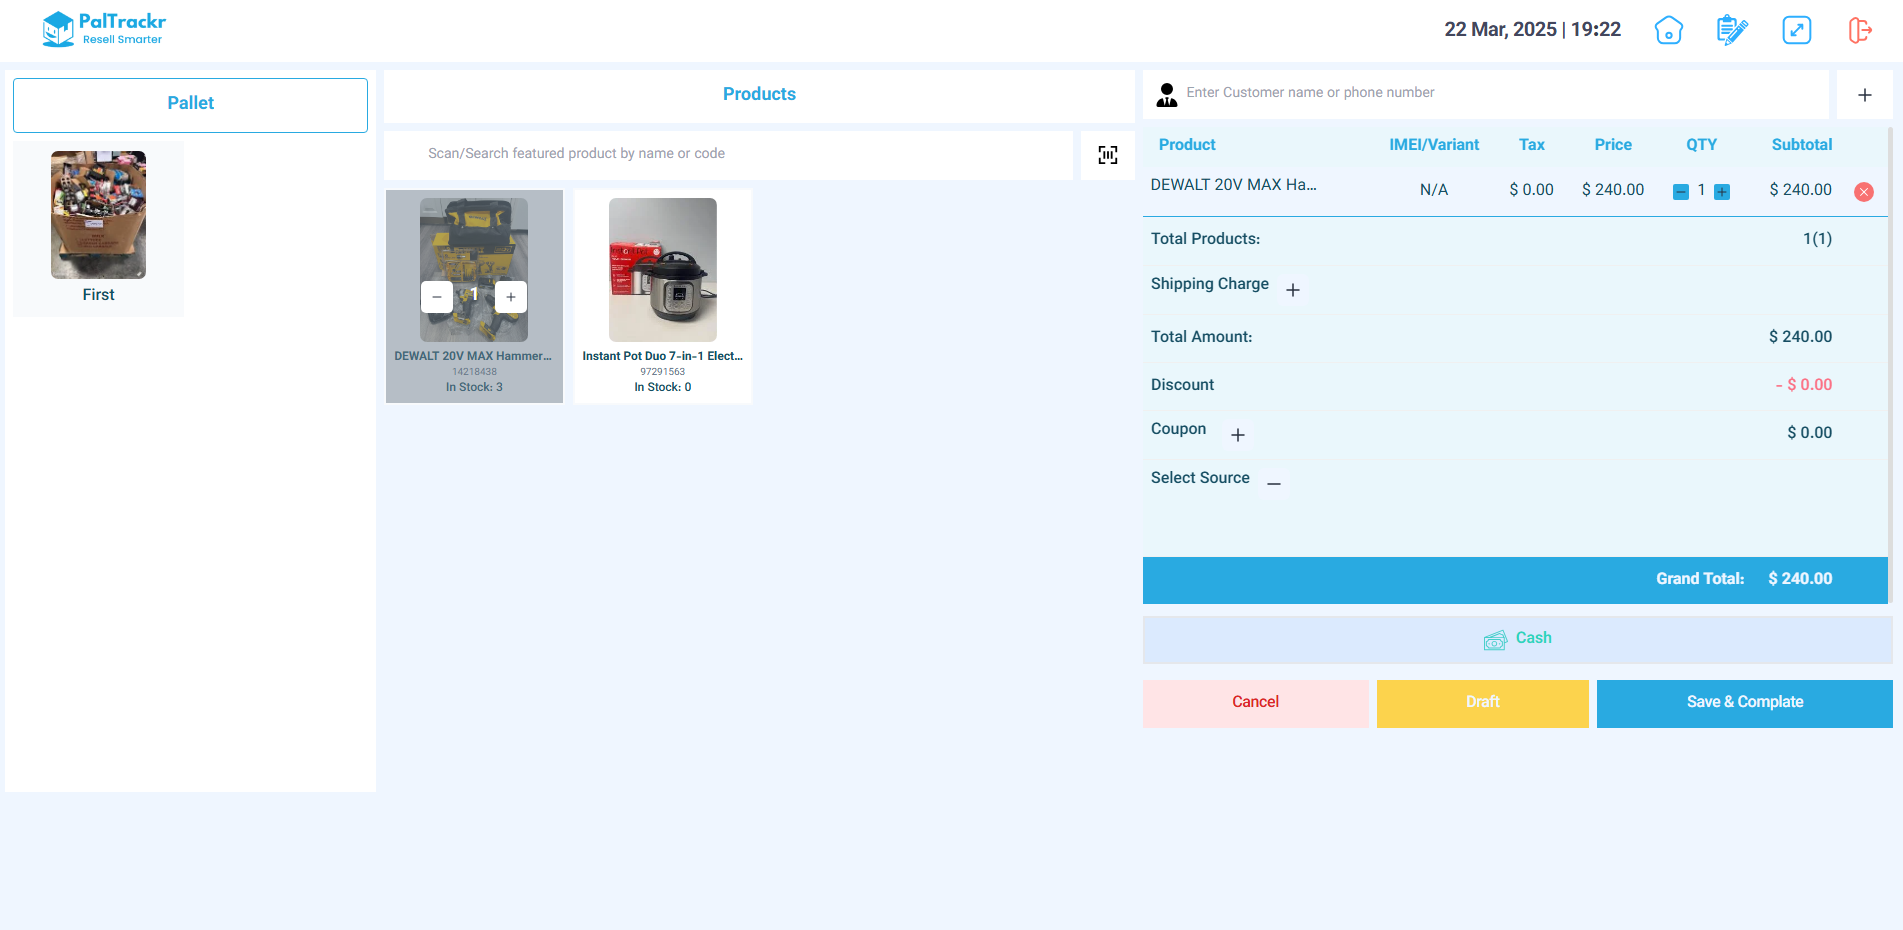The height and width of the screenshot is (930, 1903).
Task: Click the Draft button
Action: 1483,703
